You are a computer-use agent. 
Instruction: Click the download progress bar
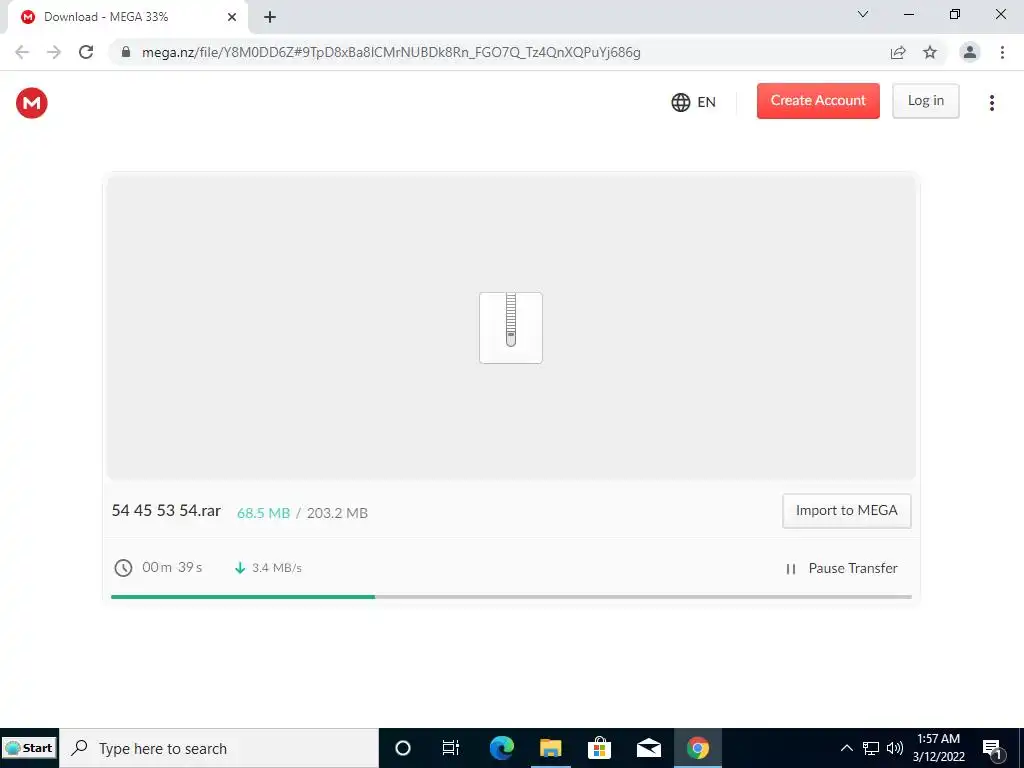tap(511, 597)
